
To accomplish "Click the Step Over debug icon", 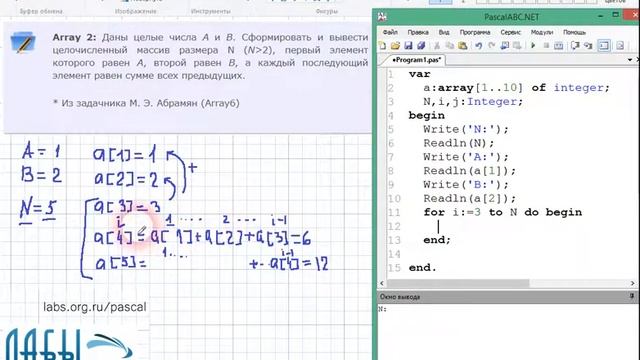I will pos(575,46).
